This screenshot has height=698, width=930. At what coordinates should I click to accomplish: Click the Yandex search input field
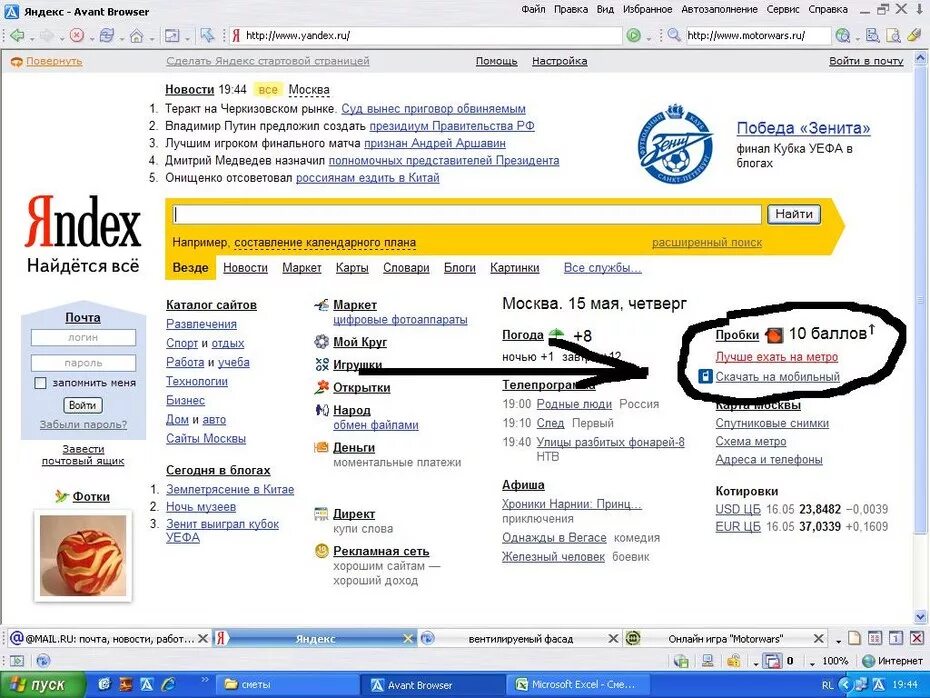[467, 214]
